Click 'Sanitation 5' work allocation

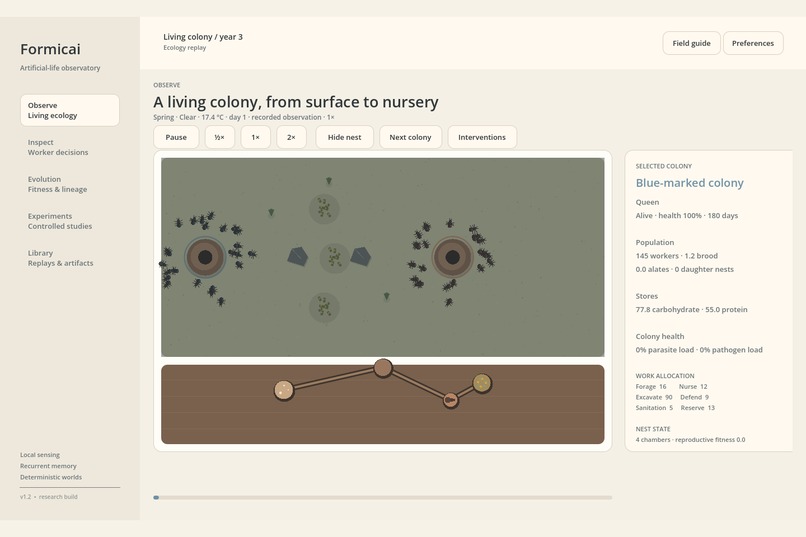coord(654,408)
